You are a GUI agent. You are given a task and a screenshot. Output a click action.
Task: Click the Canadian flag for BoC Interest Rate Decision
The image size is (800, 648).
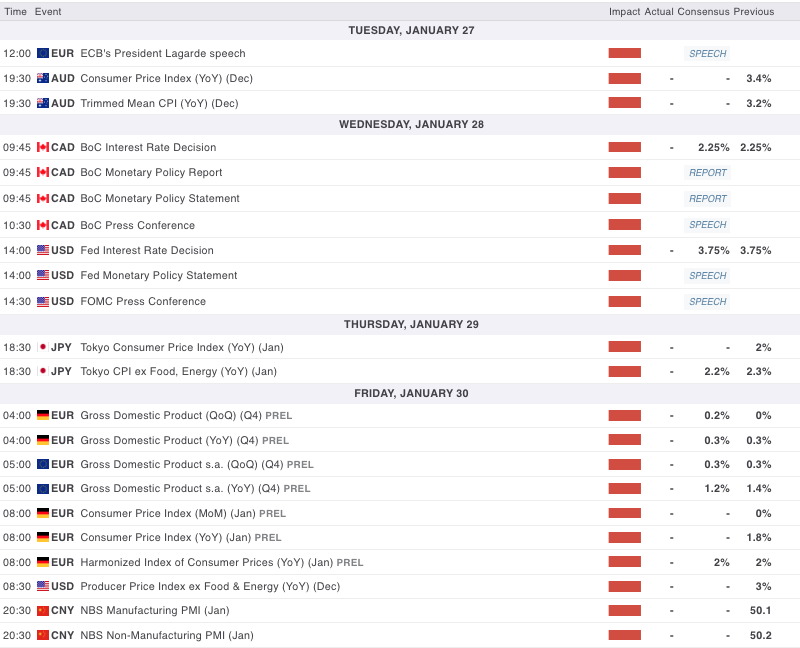pyautogui.click(x=42, y=147)
